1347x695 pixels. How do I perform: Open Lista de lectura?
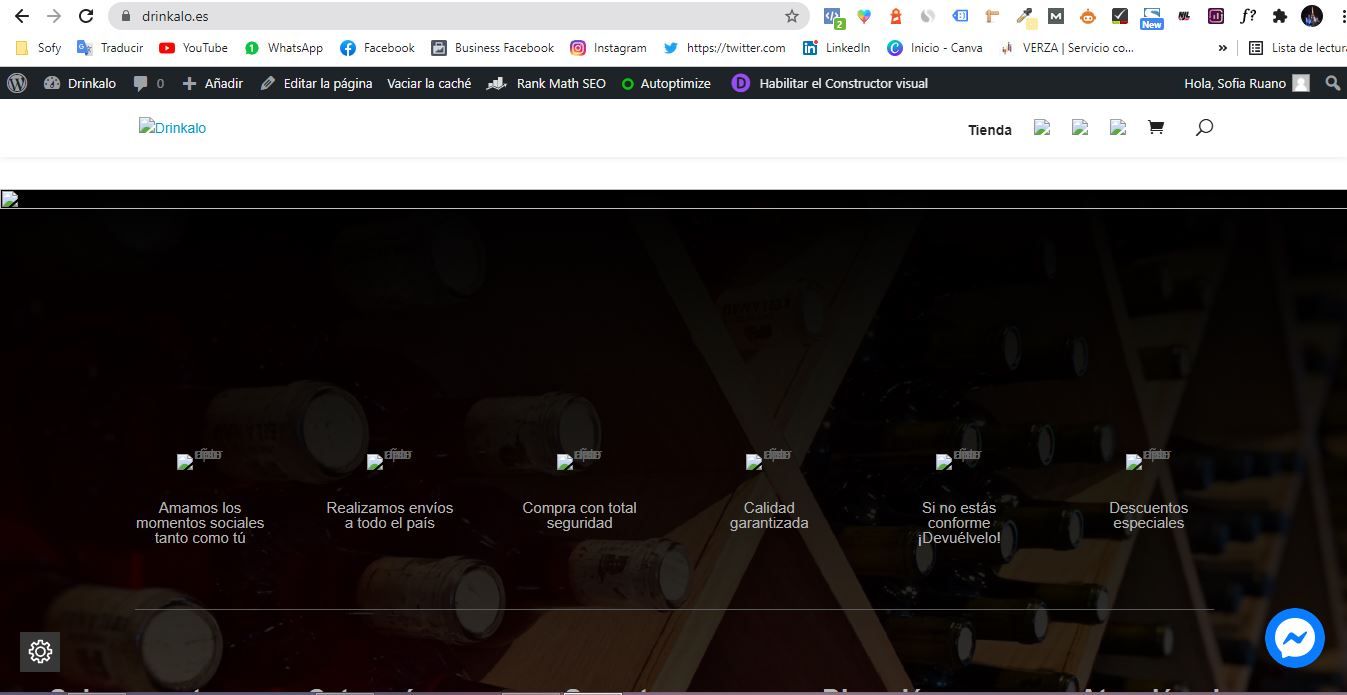point(1297,47)
